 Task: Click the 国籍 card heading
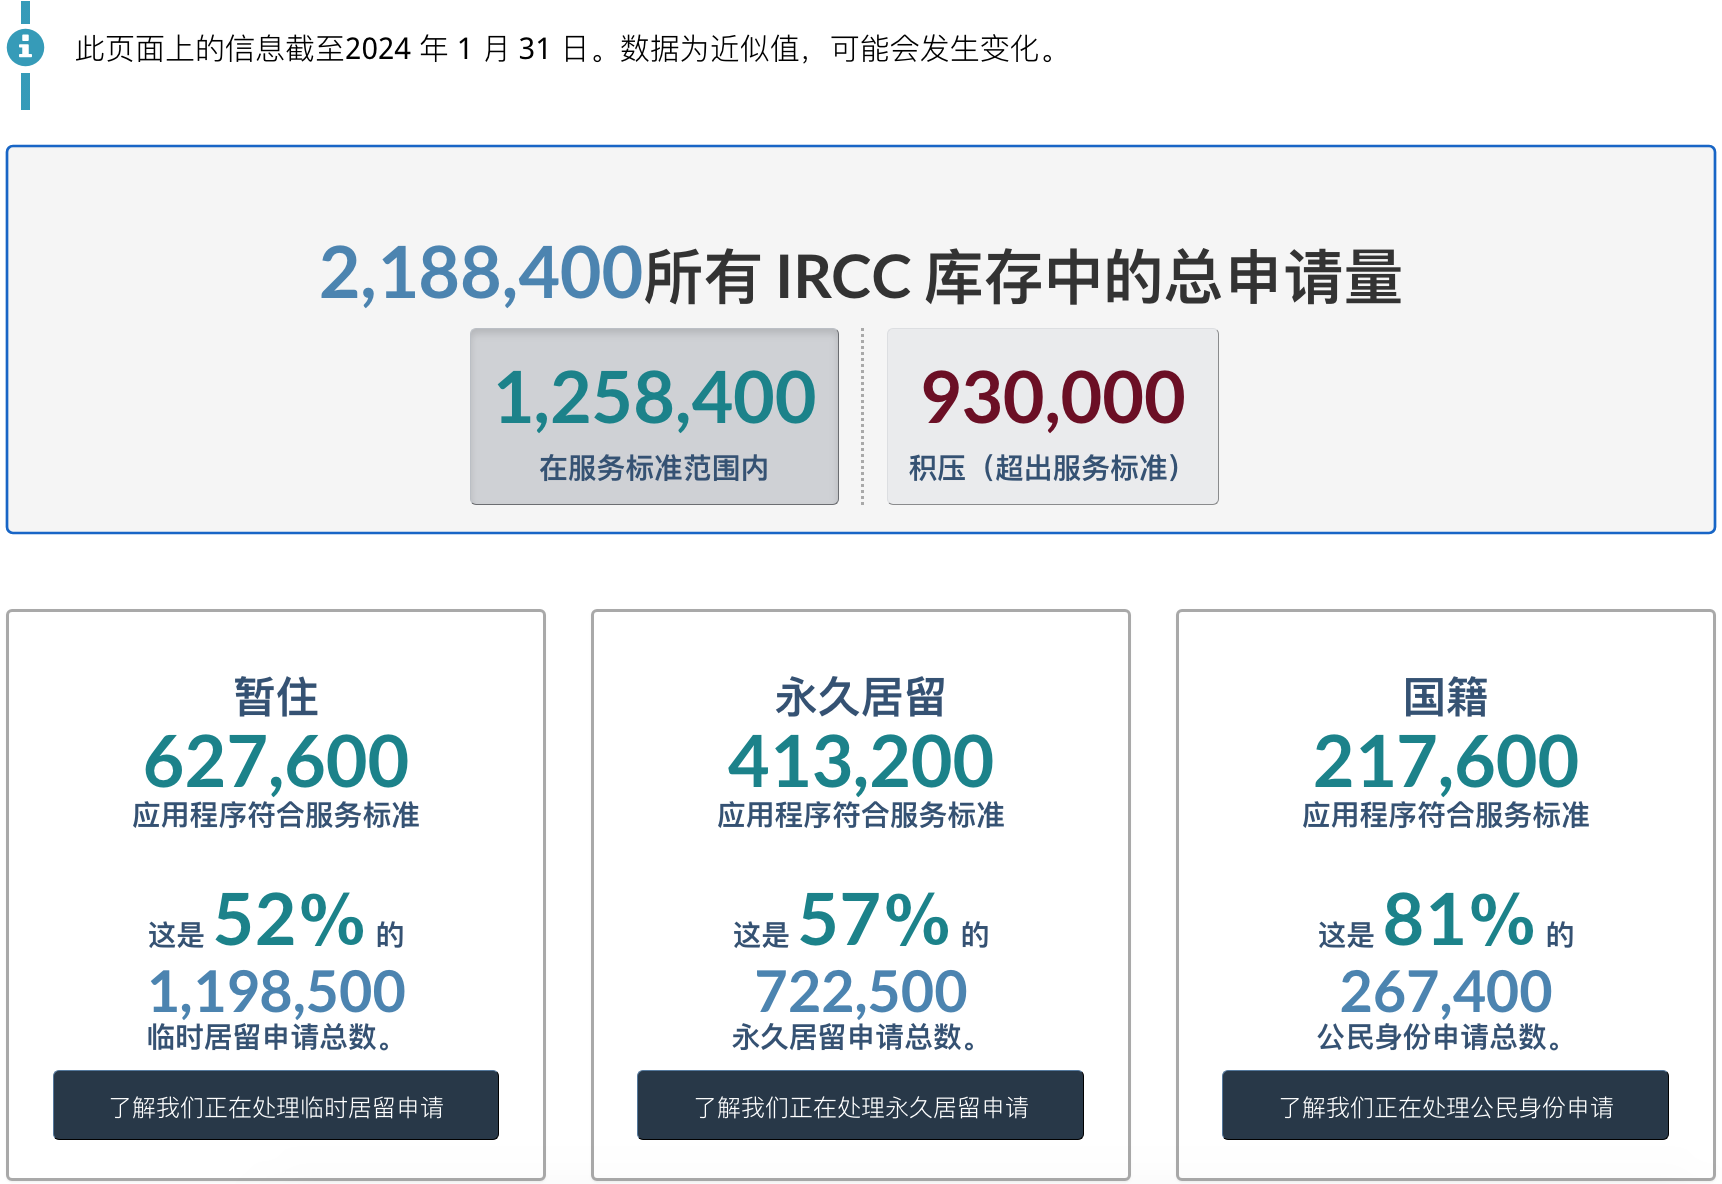[1445, 697]
